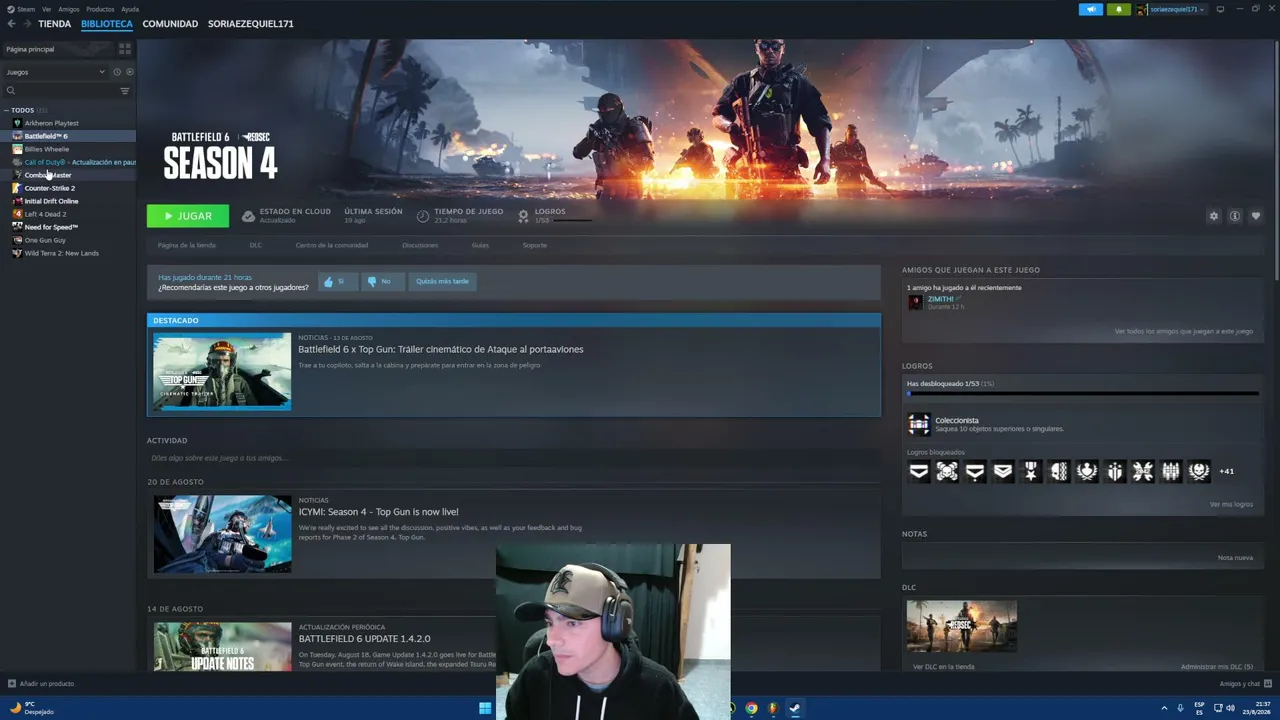This screenshot has width=1280, height=720.
Task: Open Battlefield 6 game settings gear
Action: 1214,216
